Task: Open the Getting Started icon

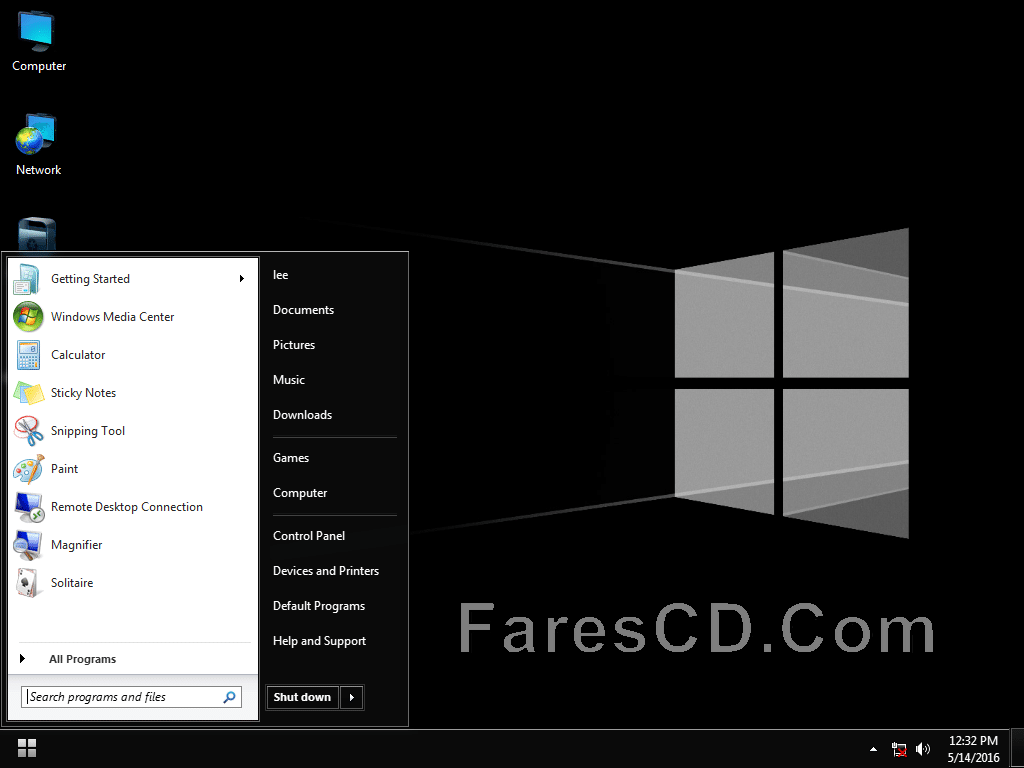Action: [x=27, y=279]
